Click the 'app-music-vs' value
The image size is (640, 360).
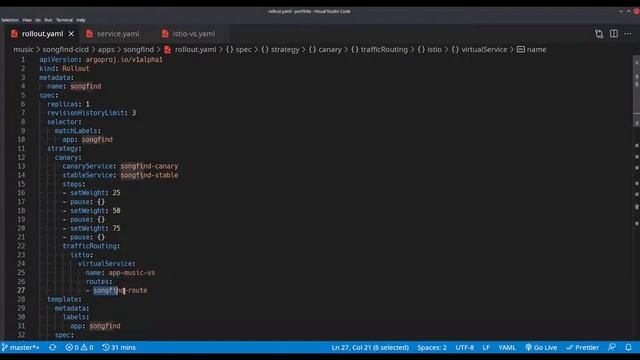pyautogui.click(x=131, y=273)
